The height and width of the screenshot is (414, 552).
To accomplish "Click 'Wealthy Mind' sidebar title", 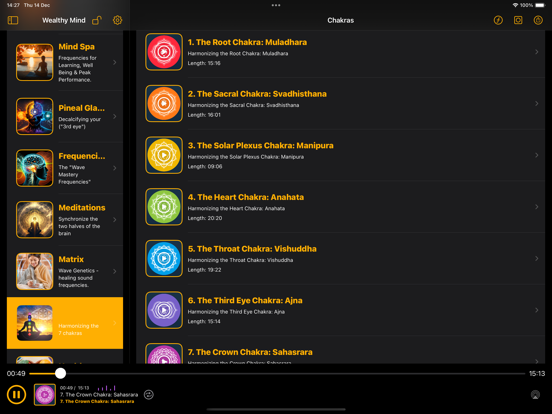I will (64, 20).
